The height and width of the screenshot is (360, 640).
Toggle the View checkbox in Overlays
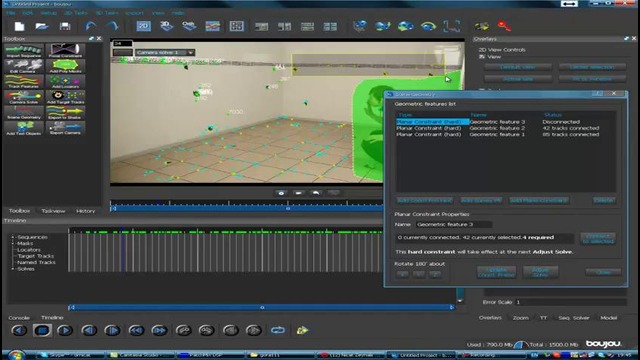click(482, 57)
